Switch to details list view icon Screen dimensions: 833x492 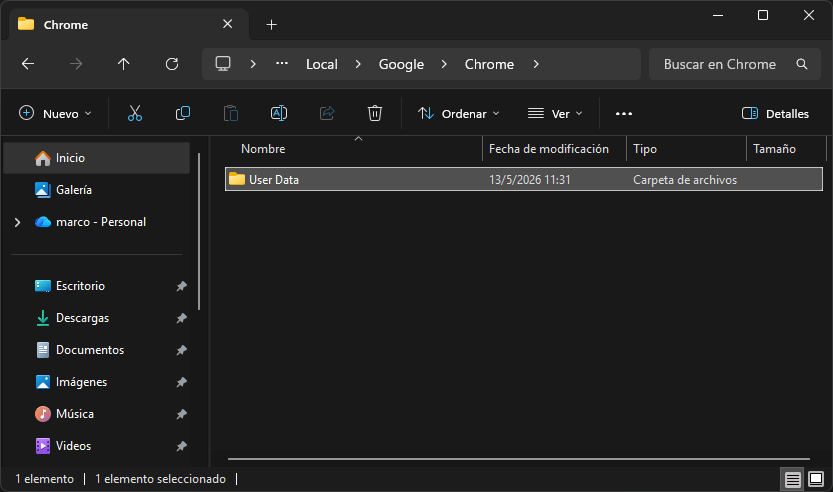pos(792,480)
